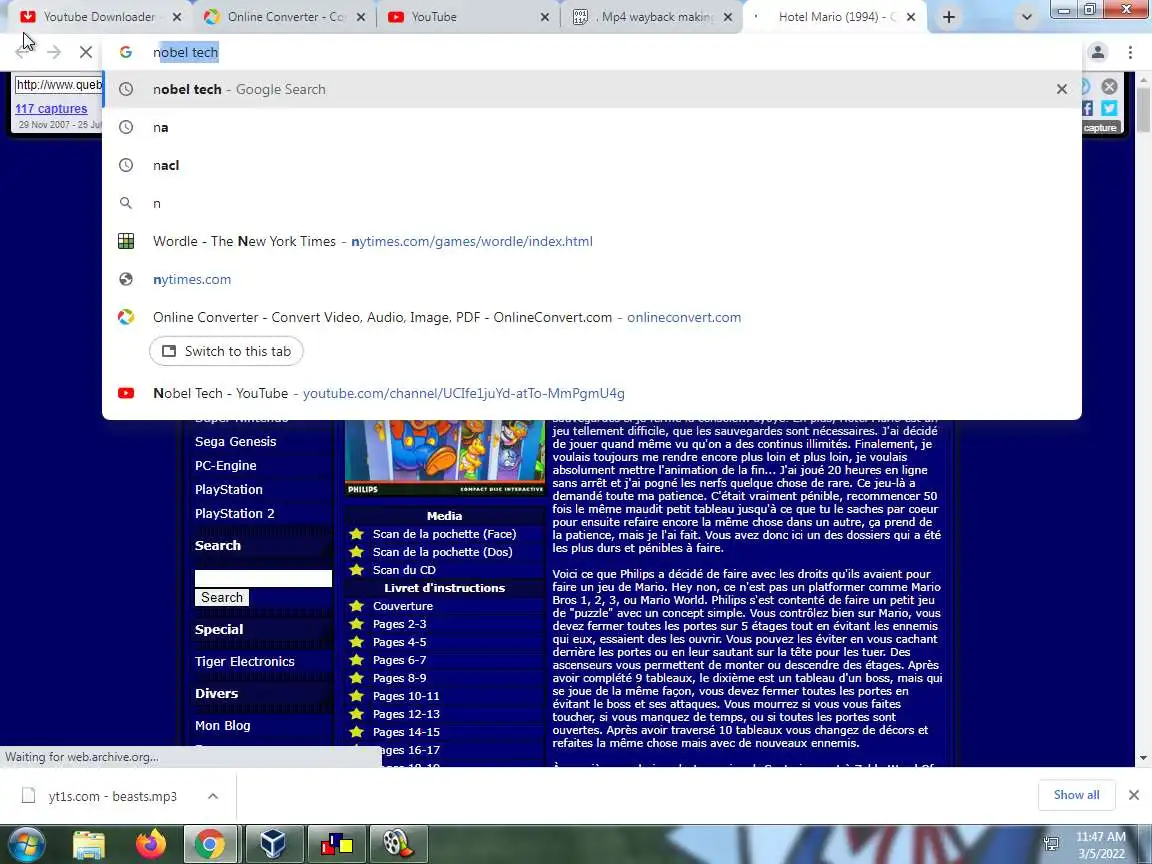This screenshot has height=864, width=1152.
Task: Open Sega Genesis sidebar link
Action: 235,442
